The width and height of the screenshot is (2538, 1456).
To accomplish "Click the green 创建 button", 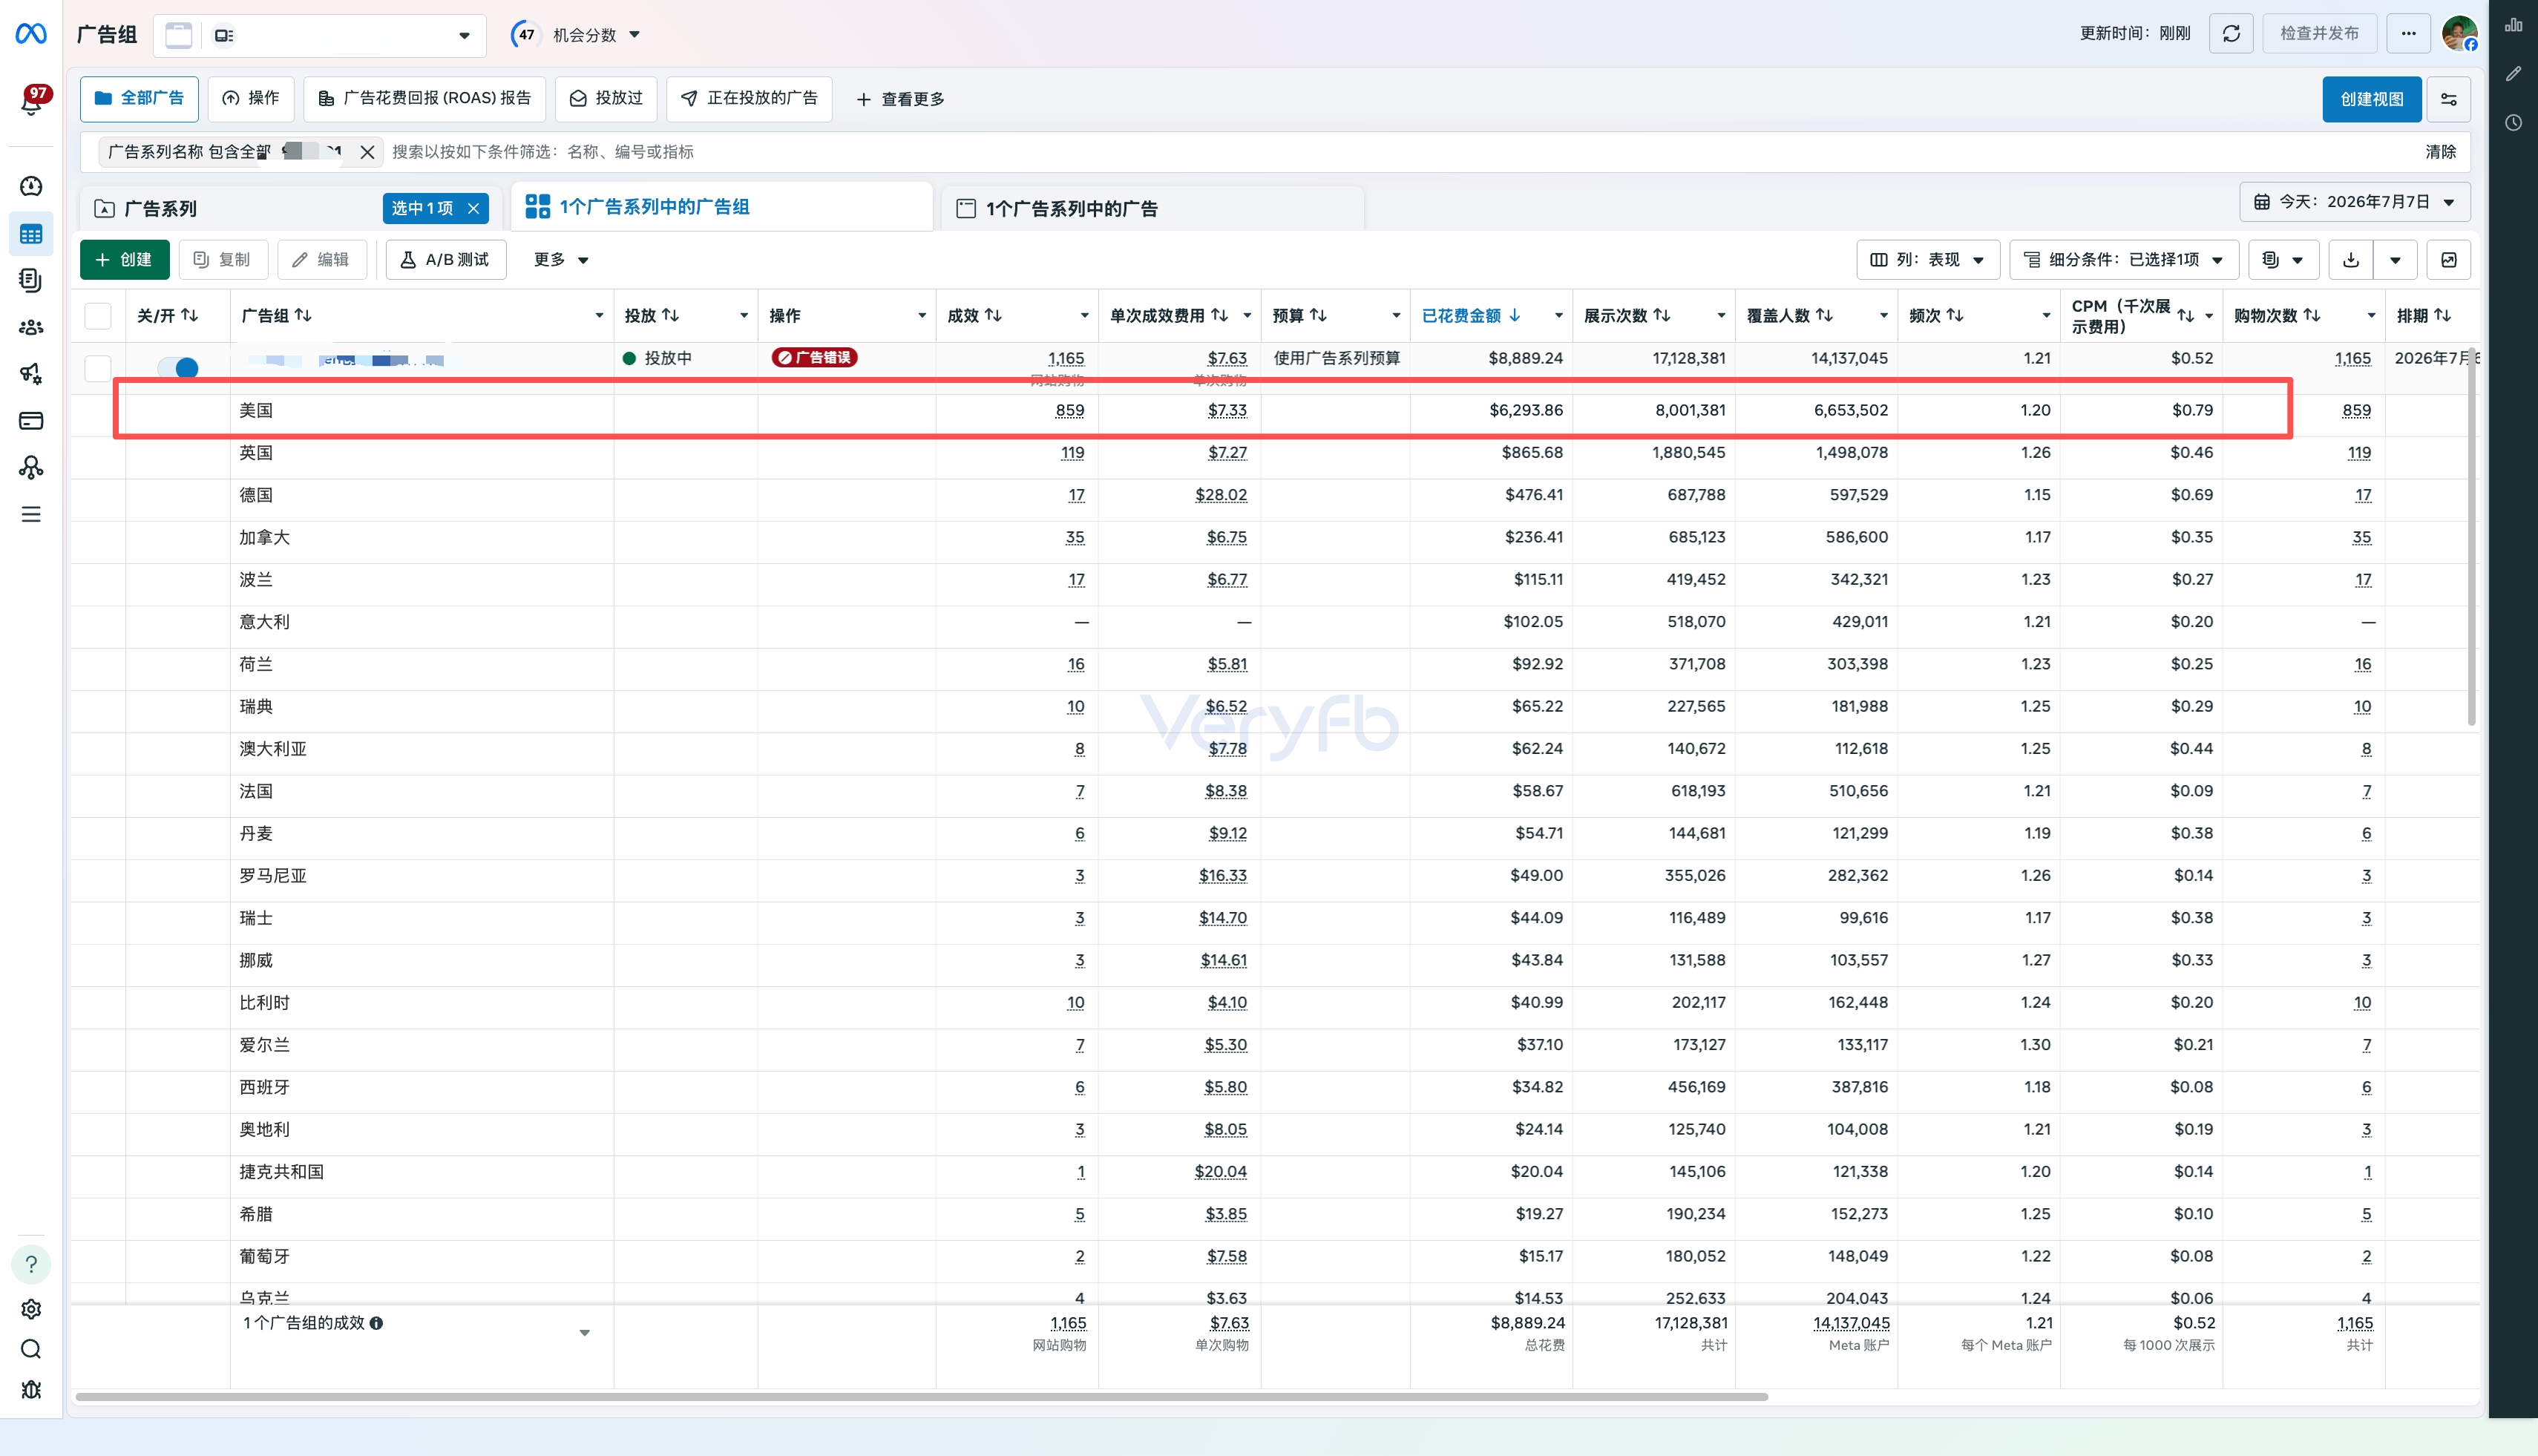I will click(124, 260).
